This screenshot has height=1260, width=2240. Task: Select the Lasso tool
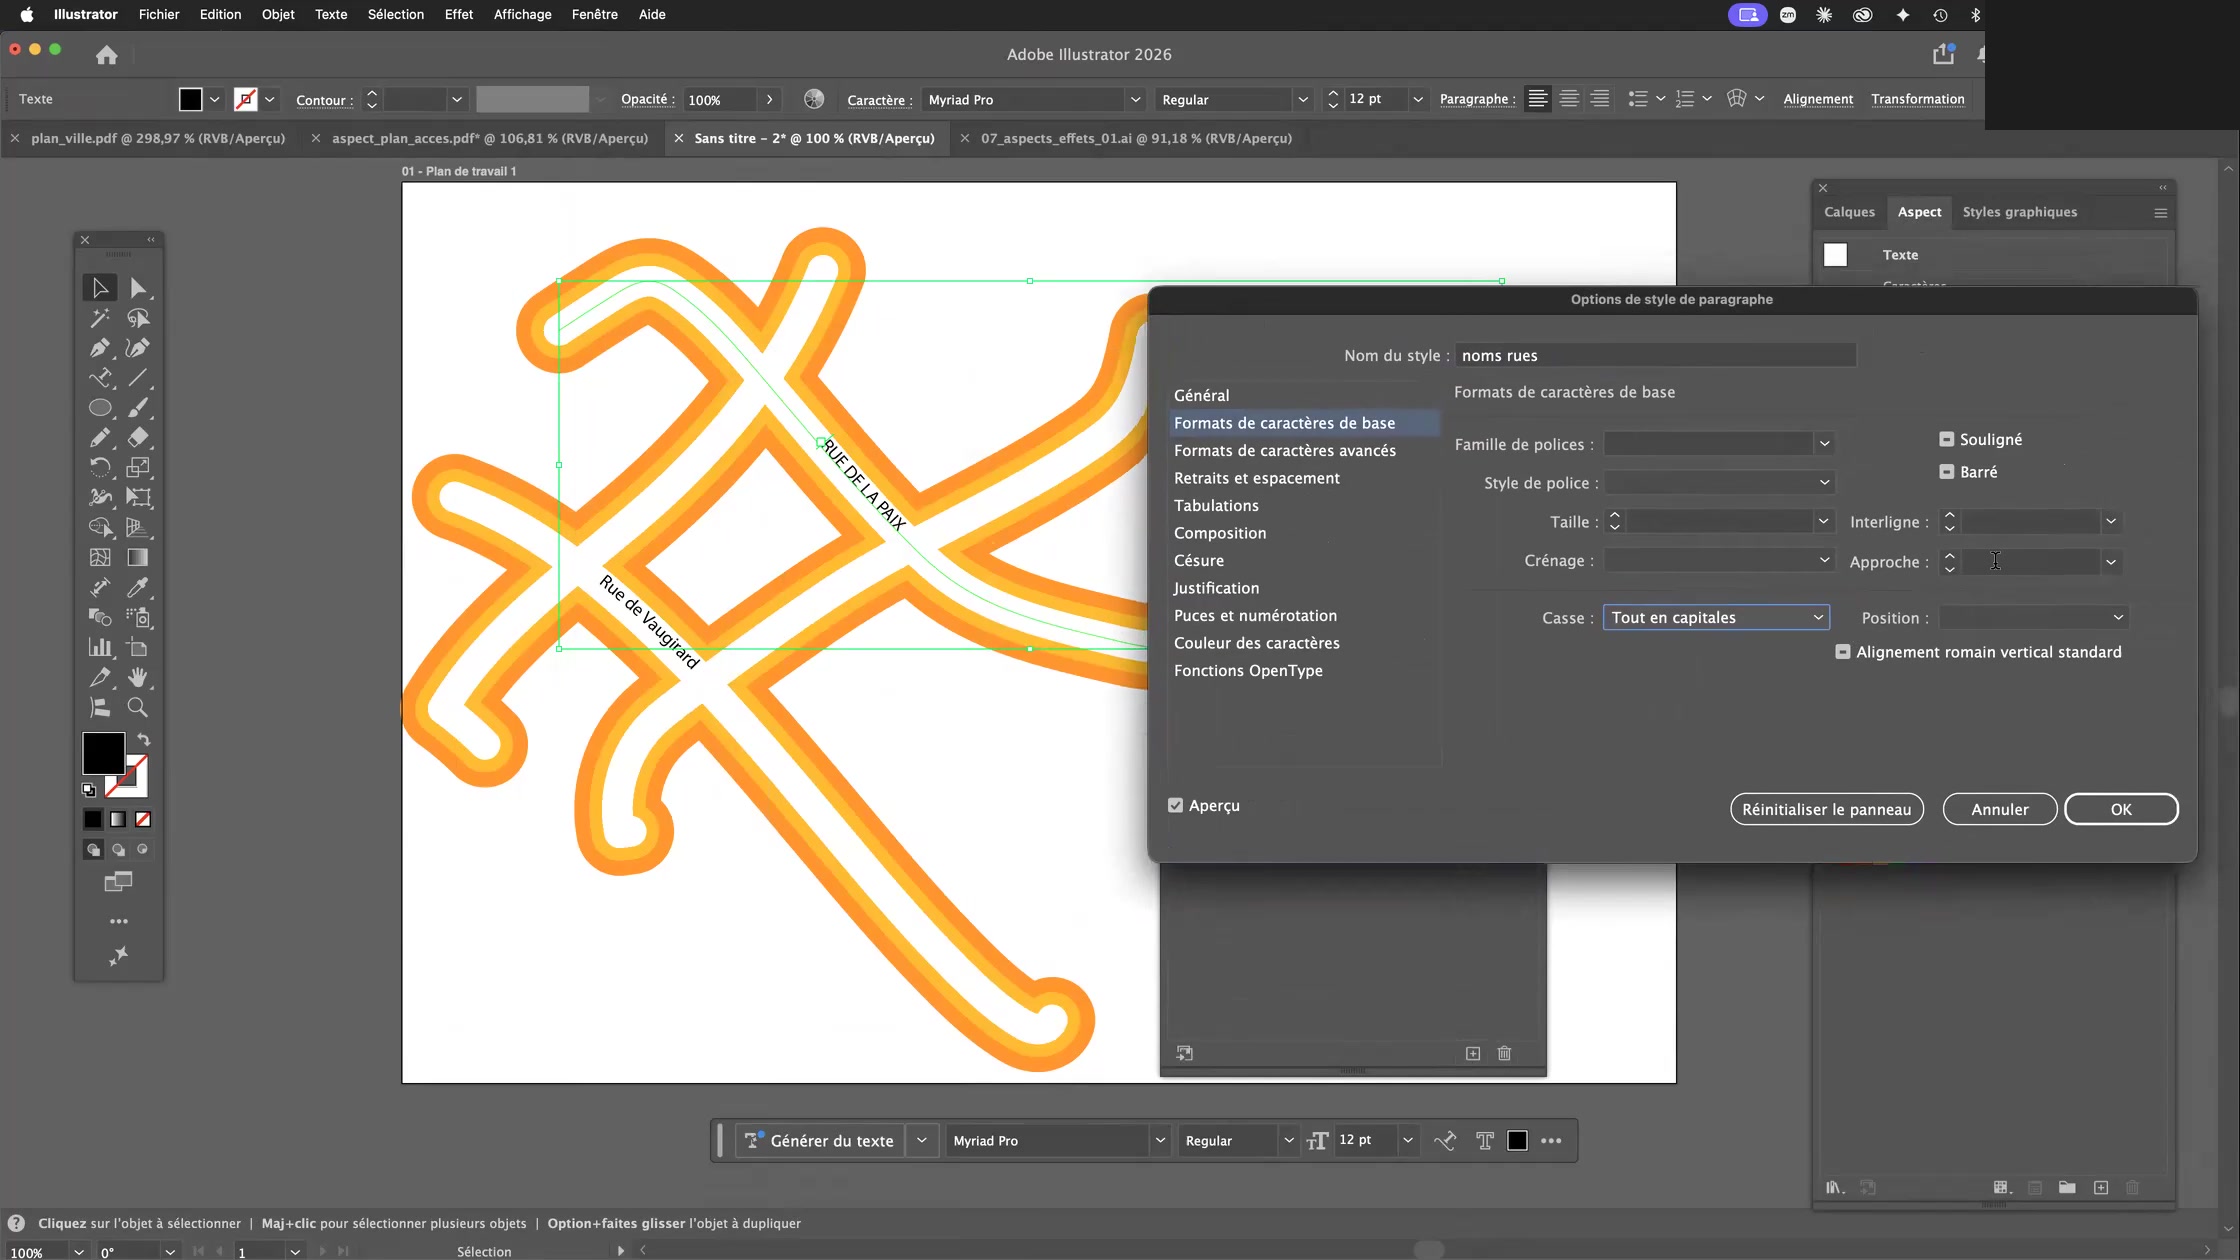138,318
